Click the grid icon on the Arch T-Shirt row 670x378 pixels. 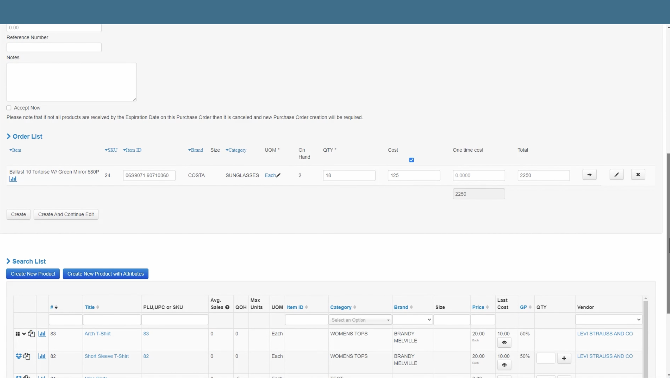[x=18, y=334]
